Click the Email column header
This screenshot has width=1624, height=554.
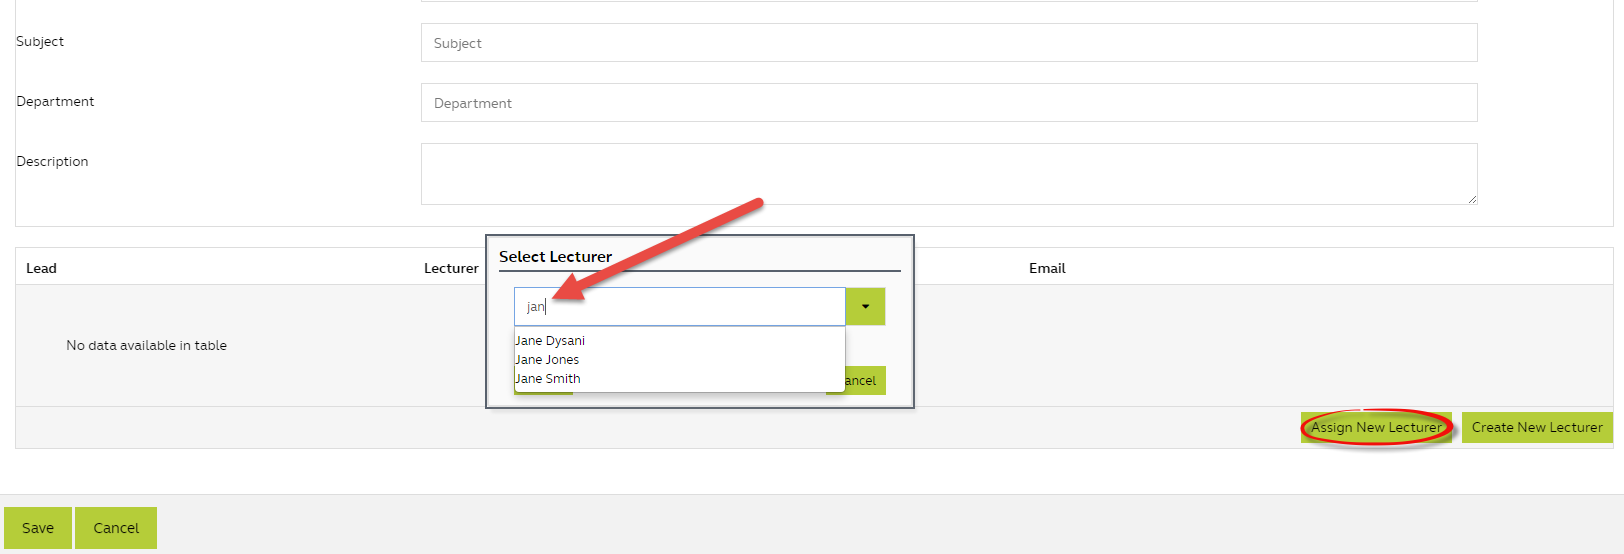coord(1047,268)
